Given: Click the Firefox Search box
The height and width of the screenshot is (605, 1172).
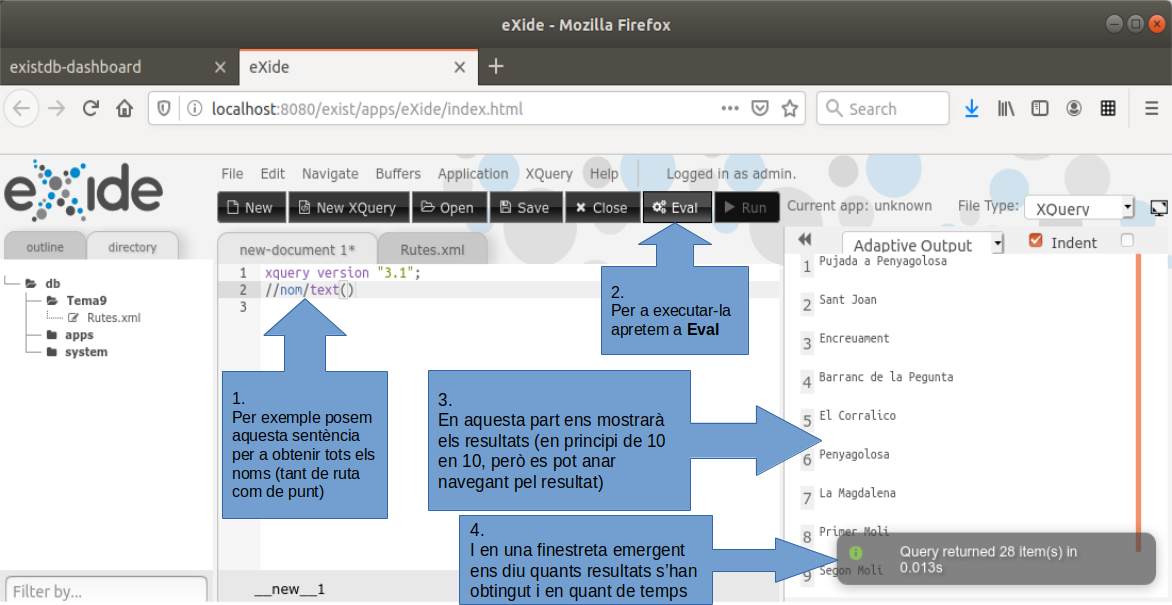Looking at the screenshot, I should (883, 108).
